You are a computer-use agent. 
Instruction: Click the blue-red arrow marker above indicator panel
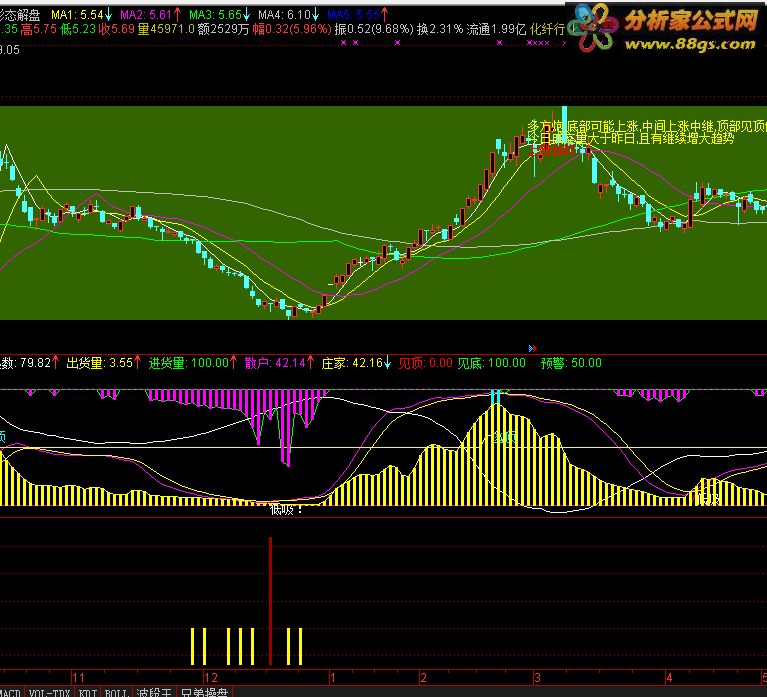click(533, 348)
